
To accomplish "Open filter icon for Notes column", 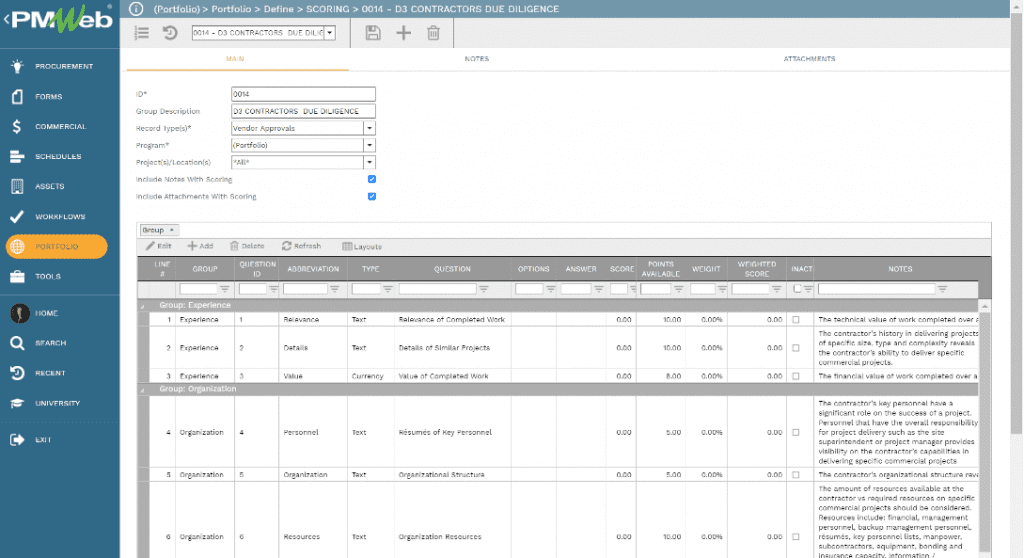I will 942,289.
